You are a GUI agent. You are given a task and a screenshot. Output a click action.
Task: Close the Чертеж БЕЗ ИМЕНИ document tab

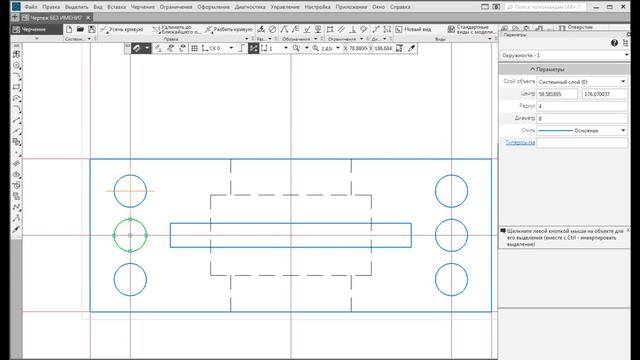click(88, 18)
